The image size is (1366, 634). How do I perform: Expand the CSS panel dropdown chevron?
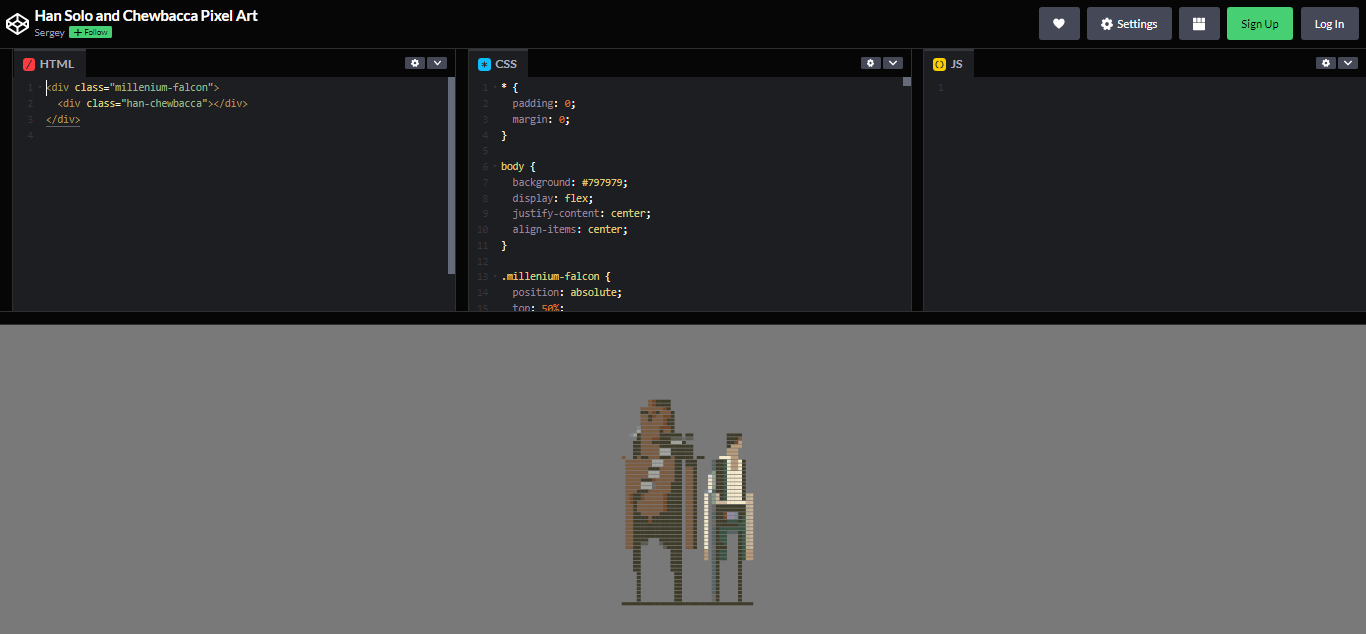892,62
